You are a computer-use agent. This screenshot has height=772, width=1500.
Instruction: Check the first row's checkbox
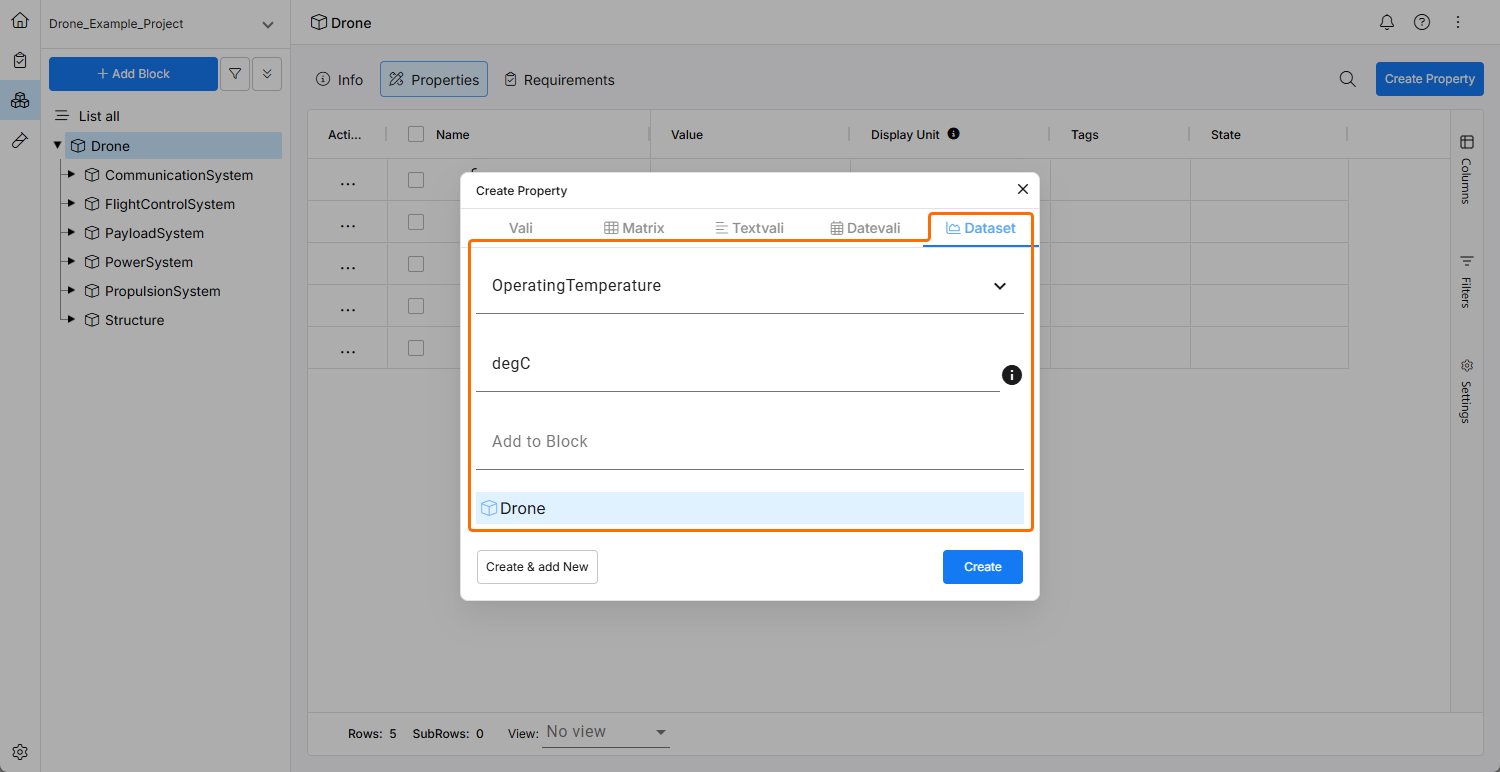(416, 180)
